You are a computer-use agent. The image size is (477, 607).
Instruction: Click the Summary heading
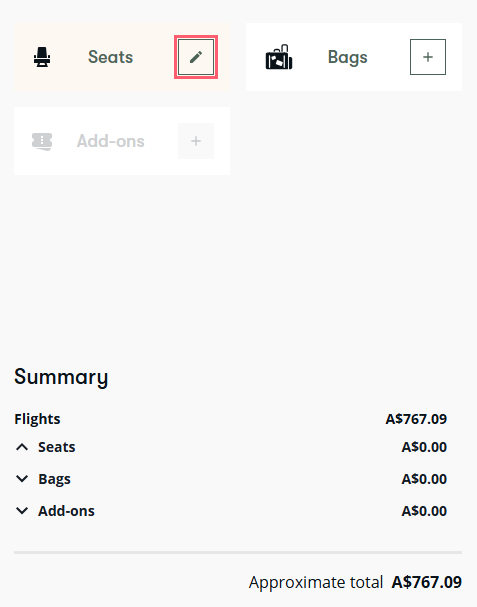click(61, 377)
